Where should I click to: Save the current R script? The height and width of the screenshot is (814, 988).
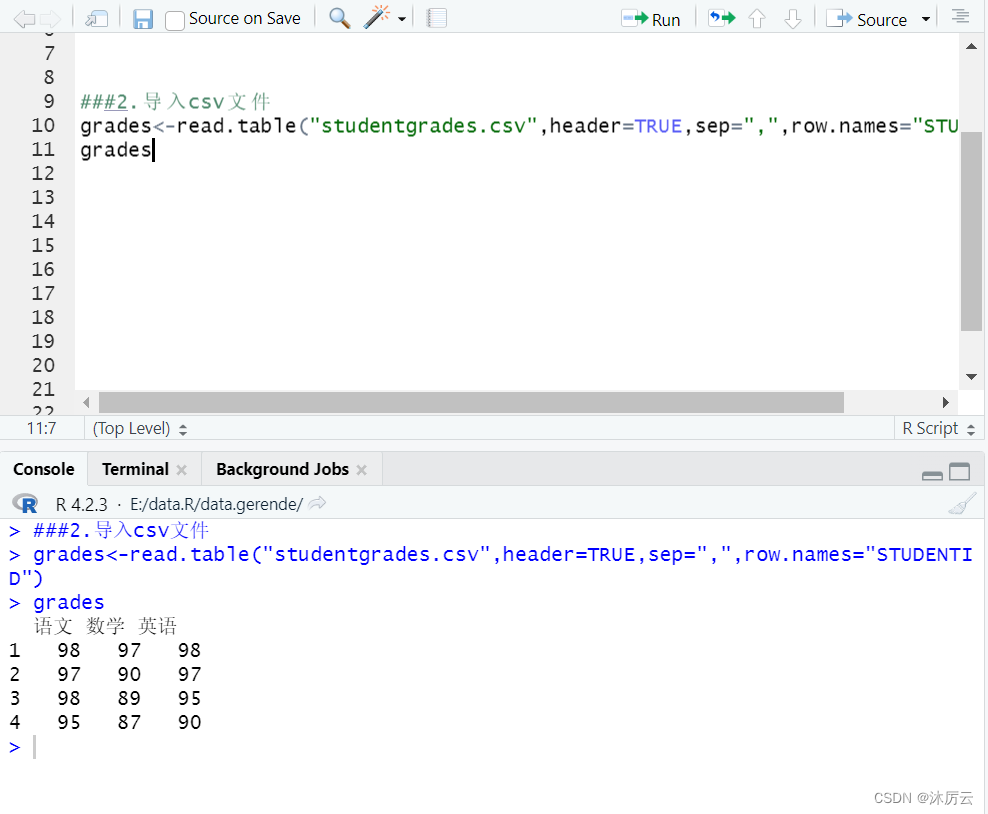pyautogui.click(x=143, y=17)
